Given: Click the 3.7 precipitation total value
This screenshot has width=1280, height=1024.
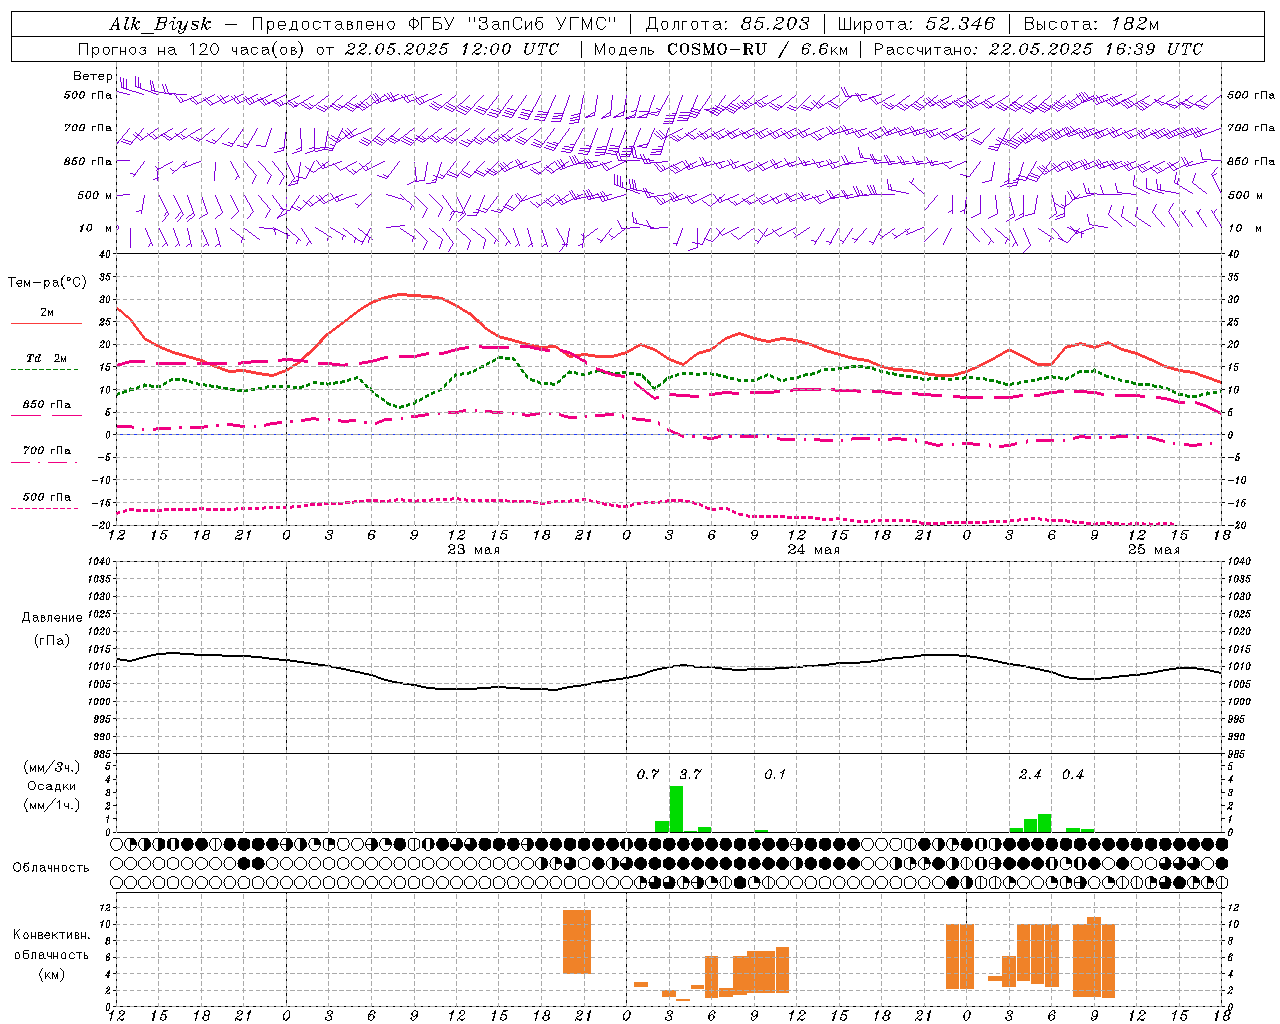Looking at the screenshot, I should pyautogui.click(x=690, y=774).
